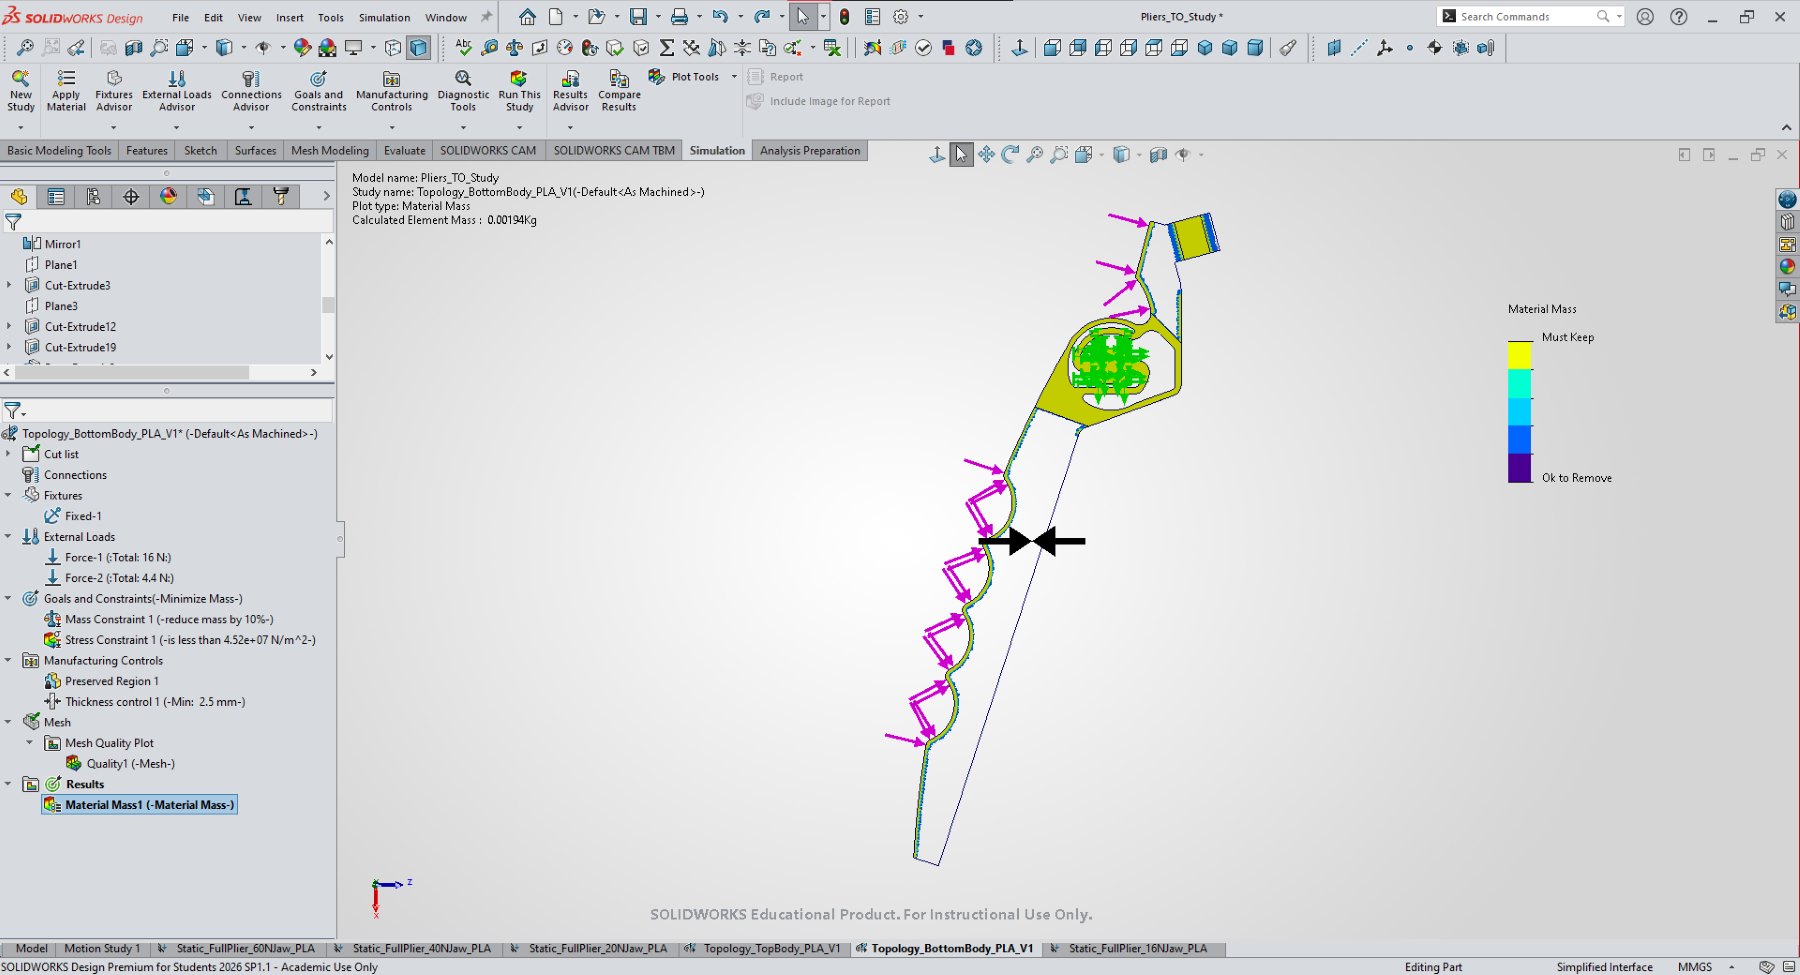Click the purple Ok to Remove legend color

(x=1519, y=468)
